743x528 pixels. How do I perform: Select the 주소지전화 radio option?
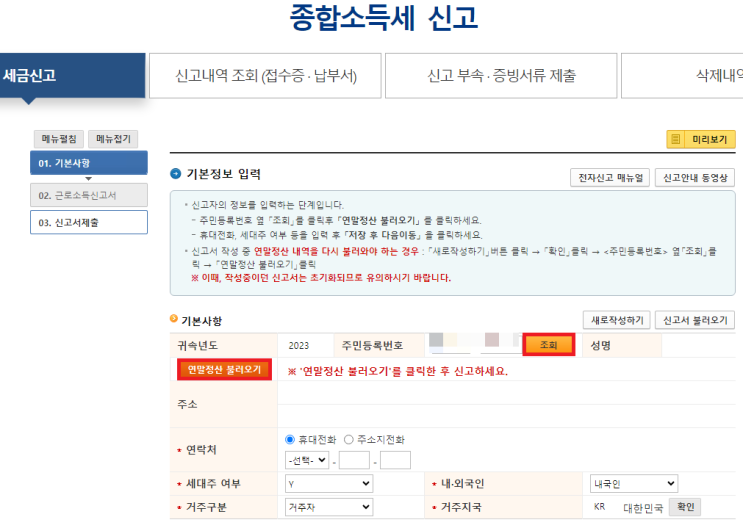click(x=349, y=439)
